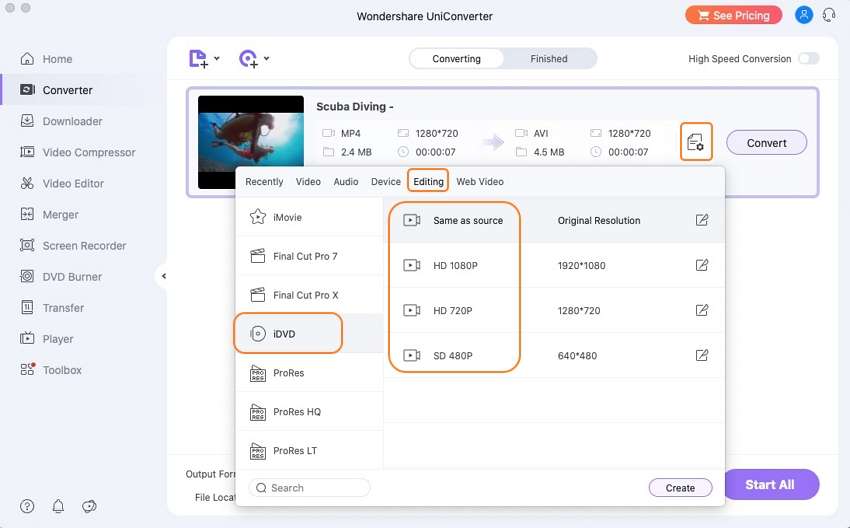Open the Video format tab
Image resolution: width=850 pixels, height=528 pixels.
tap(308, 182)
